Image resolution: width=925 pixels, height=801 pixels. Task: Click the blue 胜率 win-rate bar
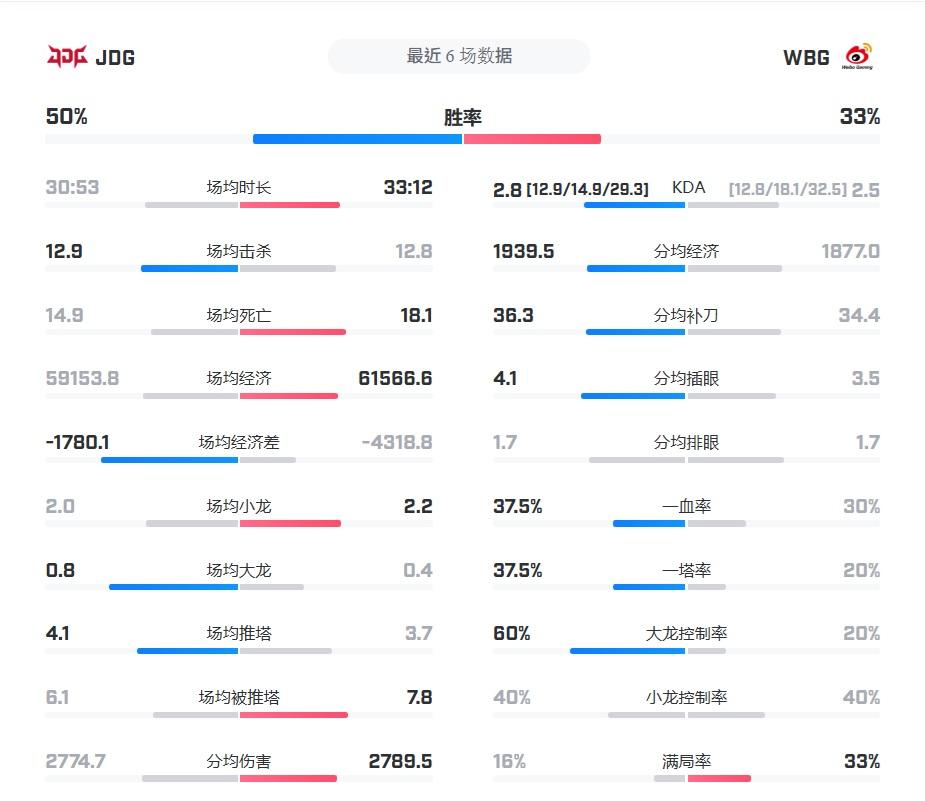pos(357,139)
